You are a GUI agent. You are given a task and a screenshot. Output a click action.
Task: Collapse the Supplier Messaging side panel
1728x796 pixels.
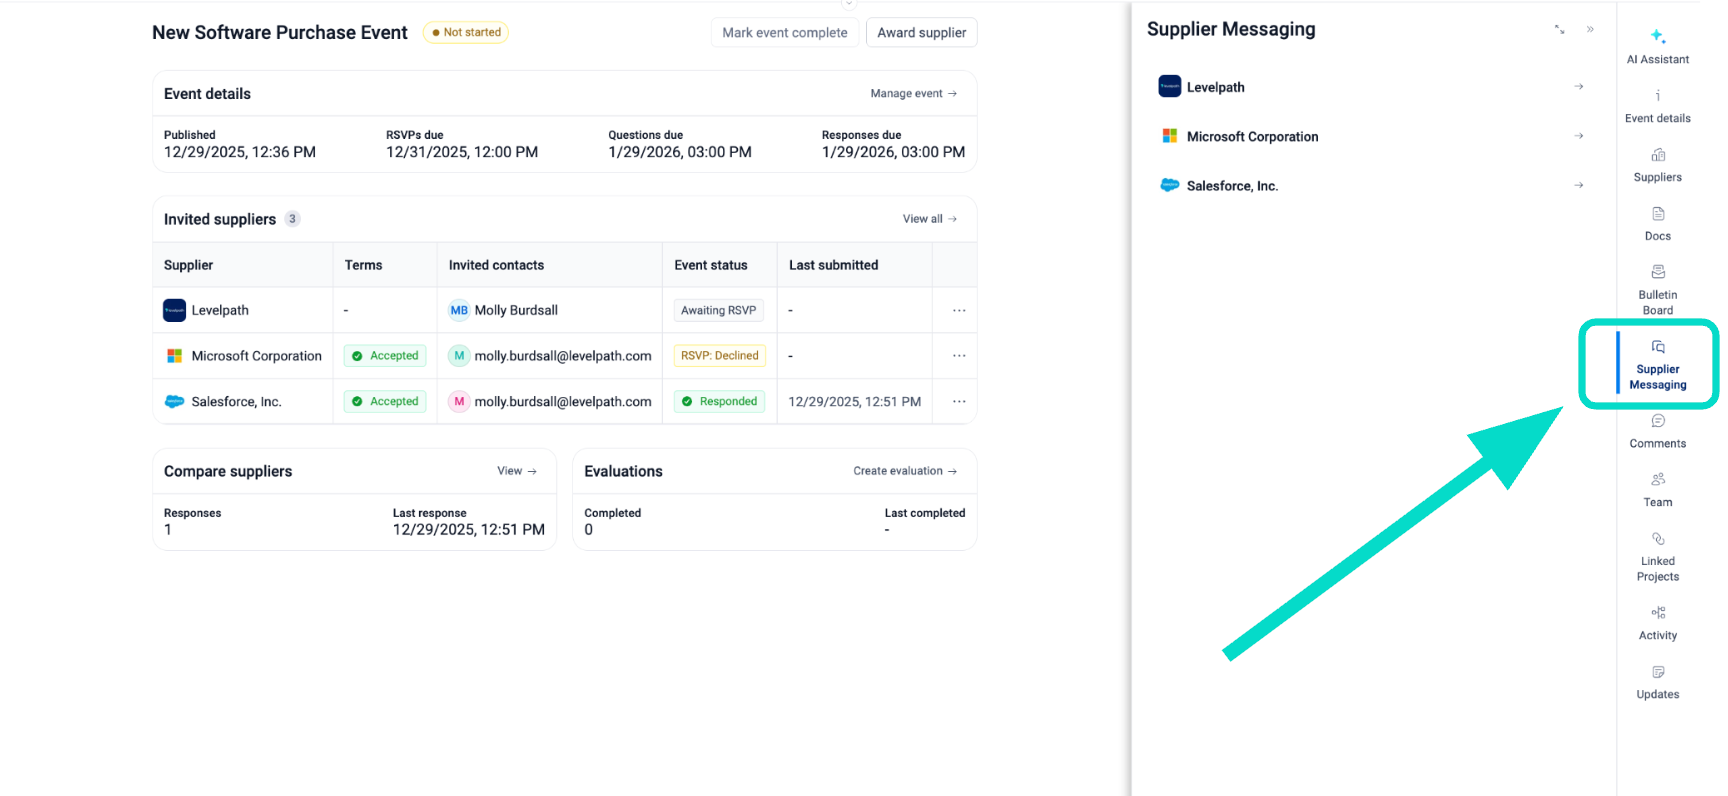[1590, 30]
